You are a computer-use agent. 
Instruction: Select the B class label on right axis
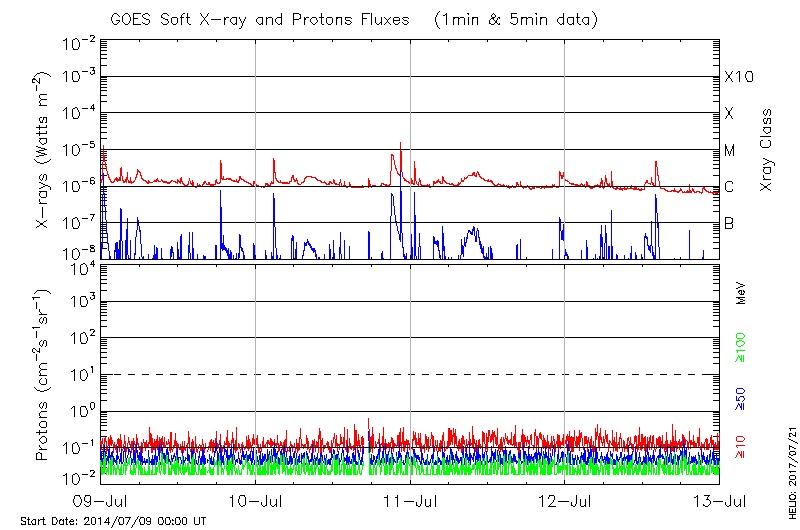[729, 224]
